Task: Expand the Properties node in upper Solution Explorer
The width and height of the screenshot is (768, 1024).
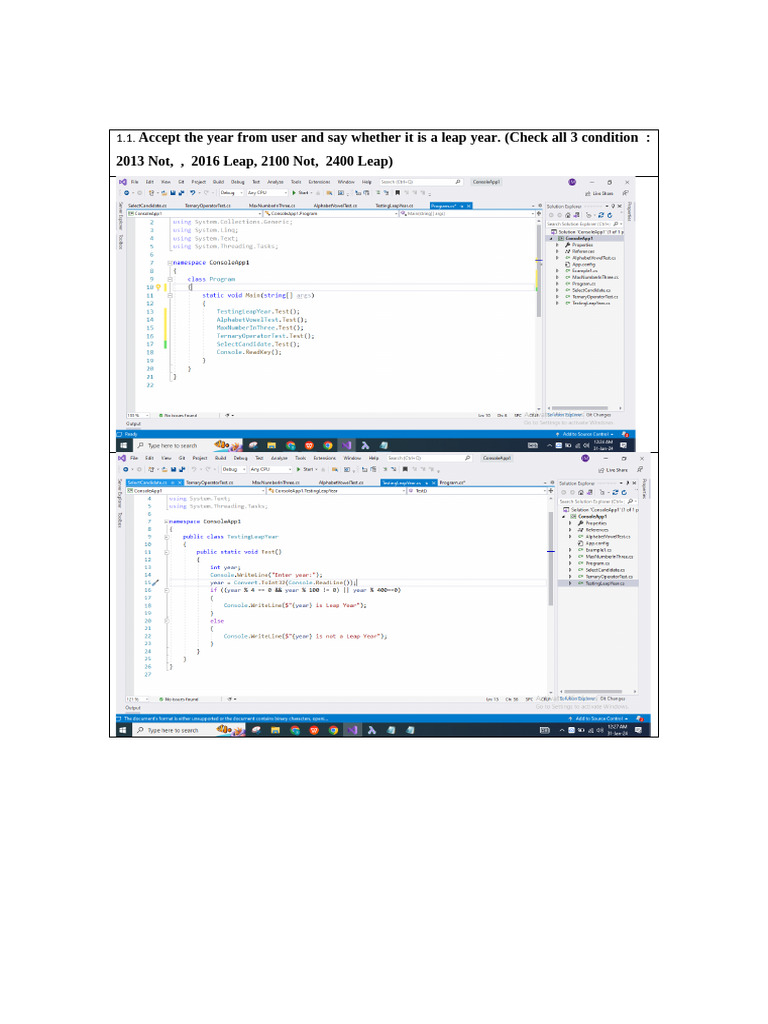Action: point(558,244)
